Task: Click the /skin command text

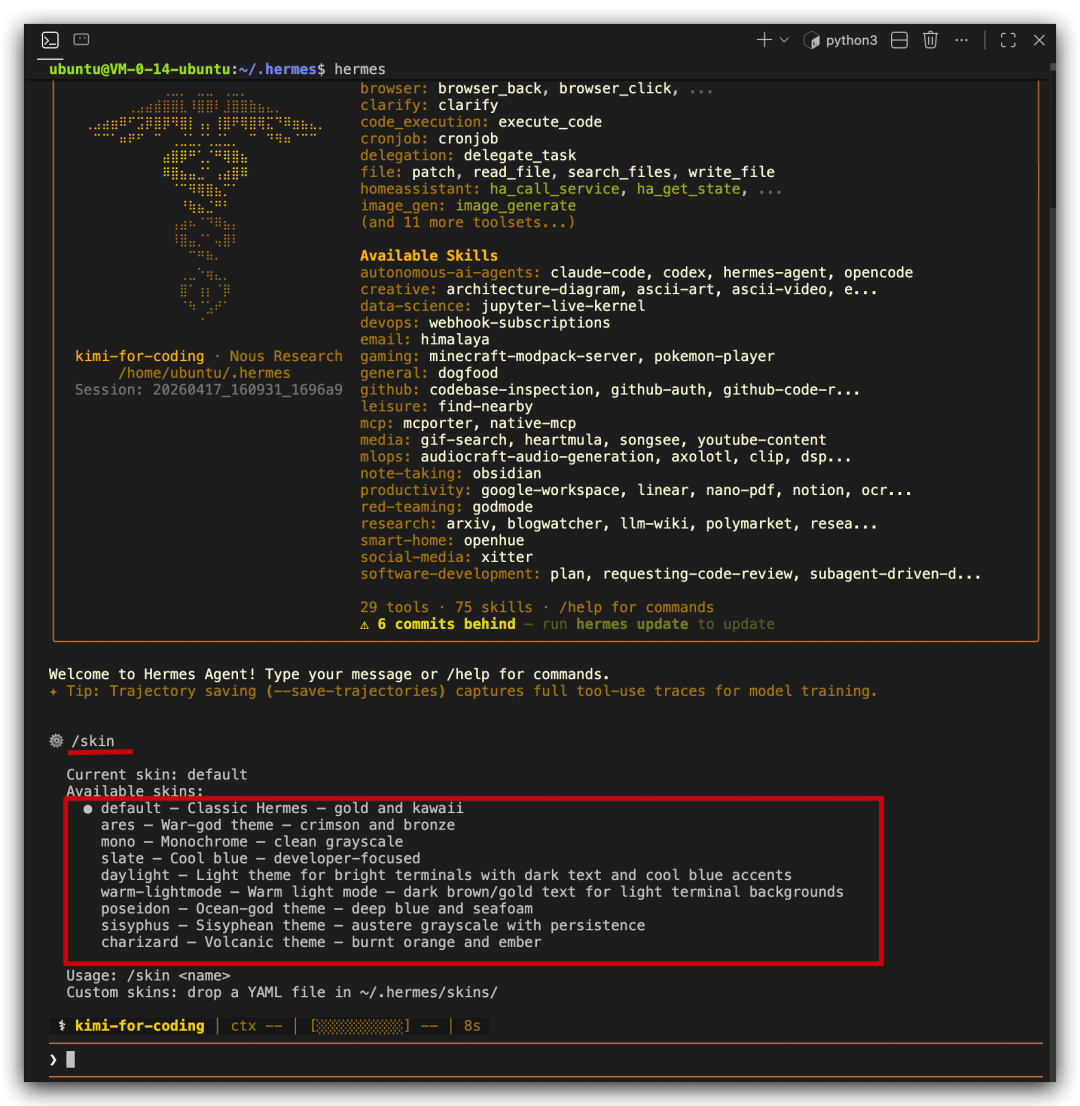Action: tap(93, 741)
